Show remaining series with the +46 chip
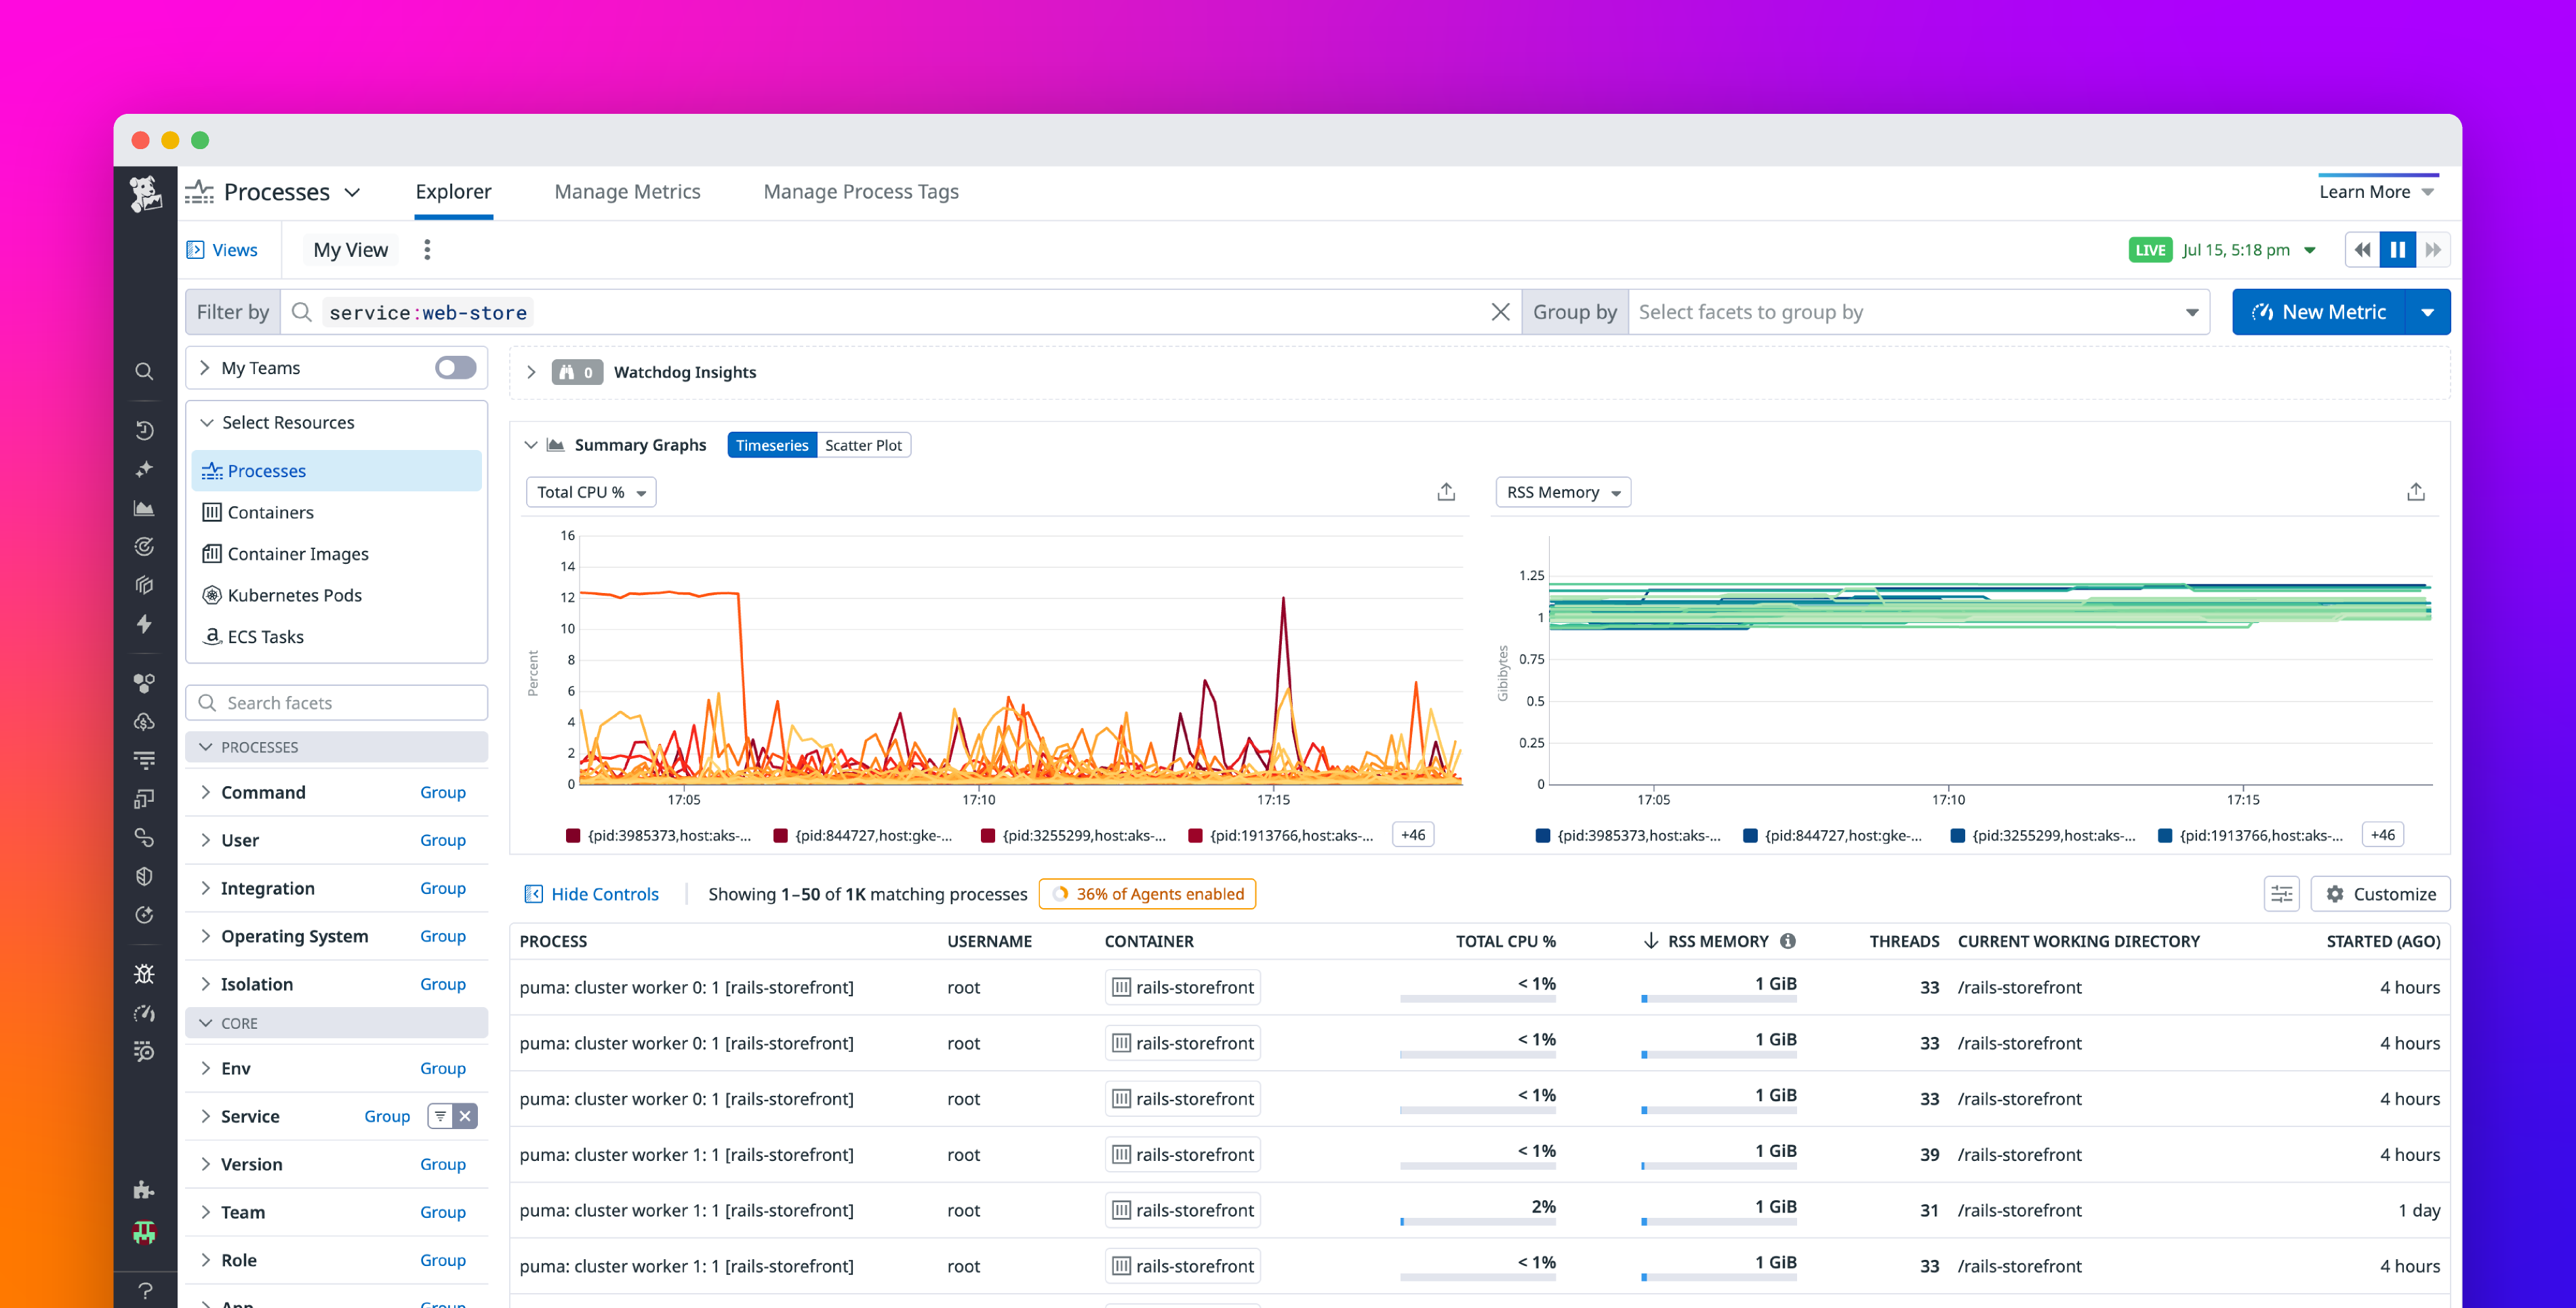 [1412, 833]
